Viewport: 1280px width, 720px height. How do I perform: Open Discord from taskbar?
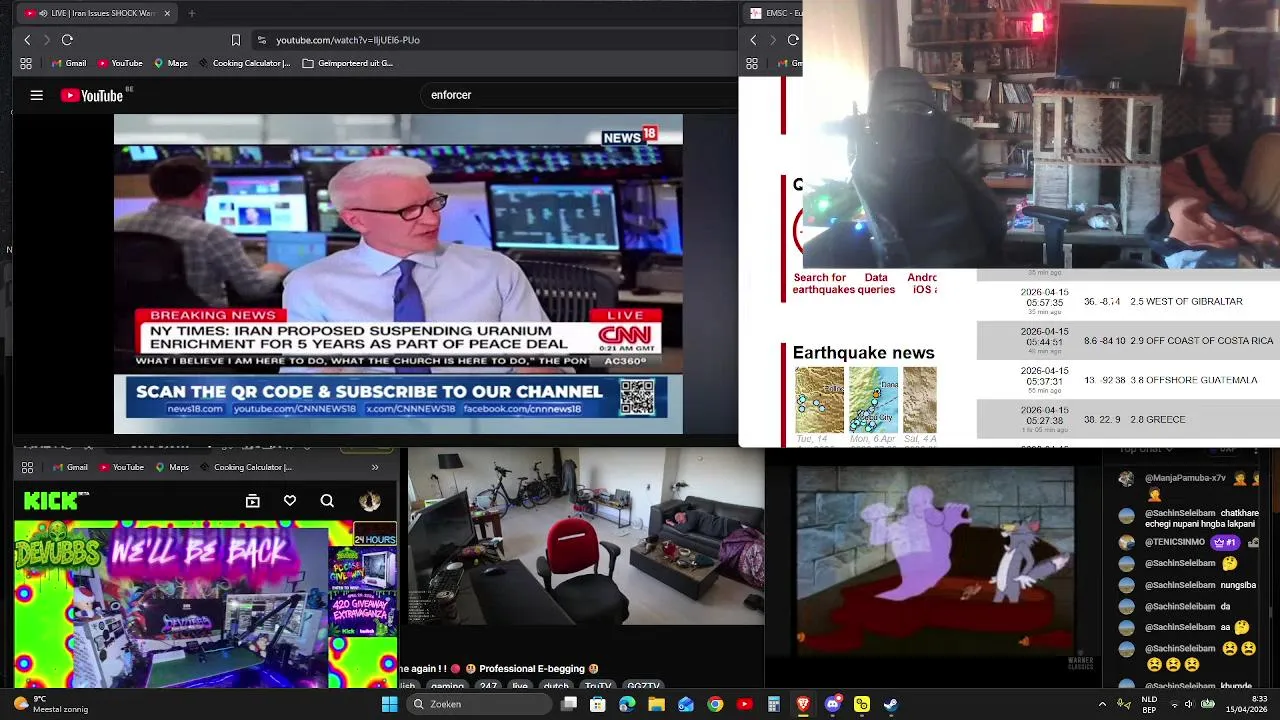(x=832, y=704)
